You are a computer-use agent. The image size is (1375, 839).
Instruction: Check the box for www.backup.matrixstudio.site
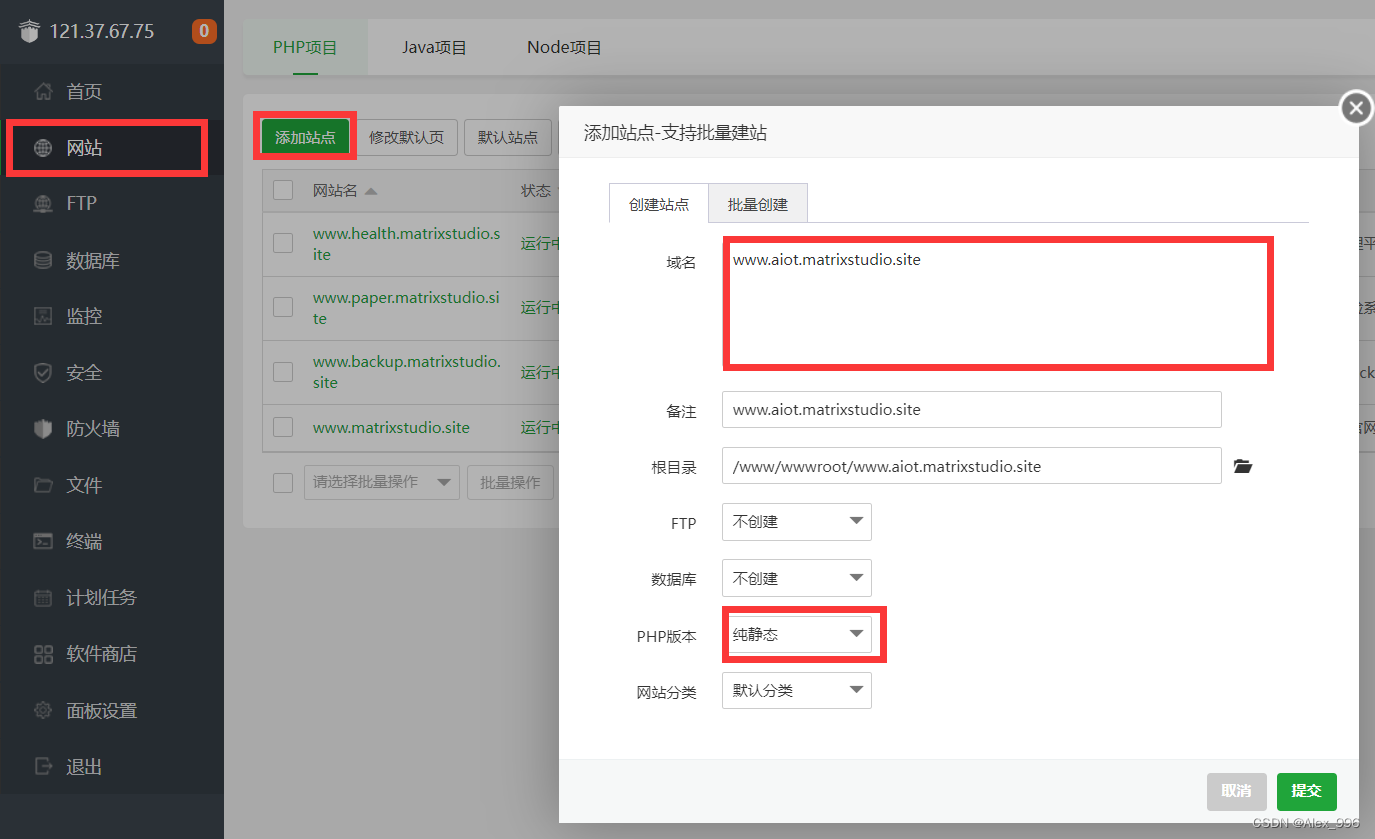click(x=283, y=371)
